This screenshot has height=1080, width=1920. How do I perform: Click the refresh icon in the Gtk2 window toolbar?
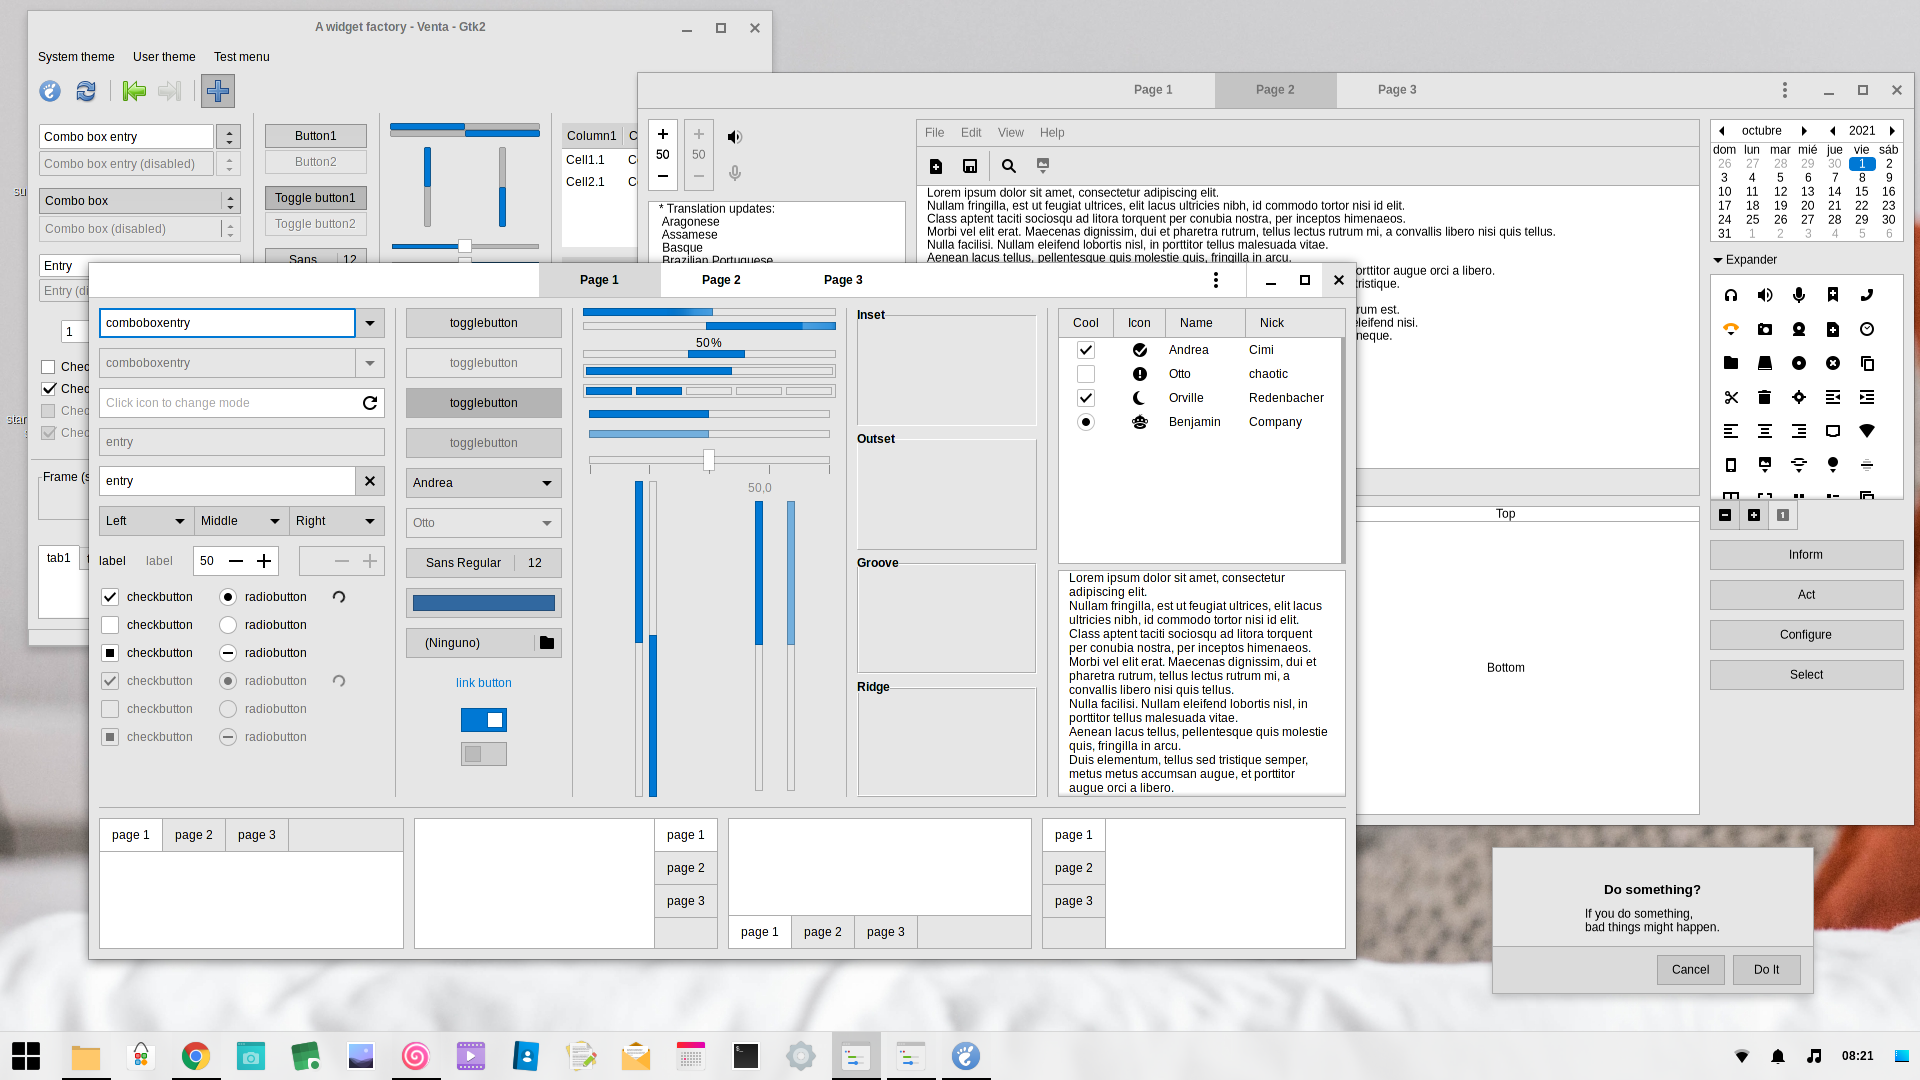pos(86,91)
